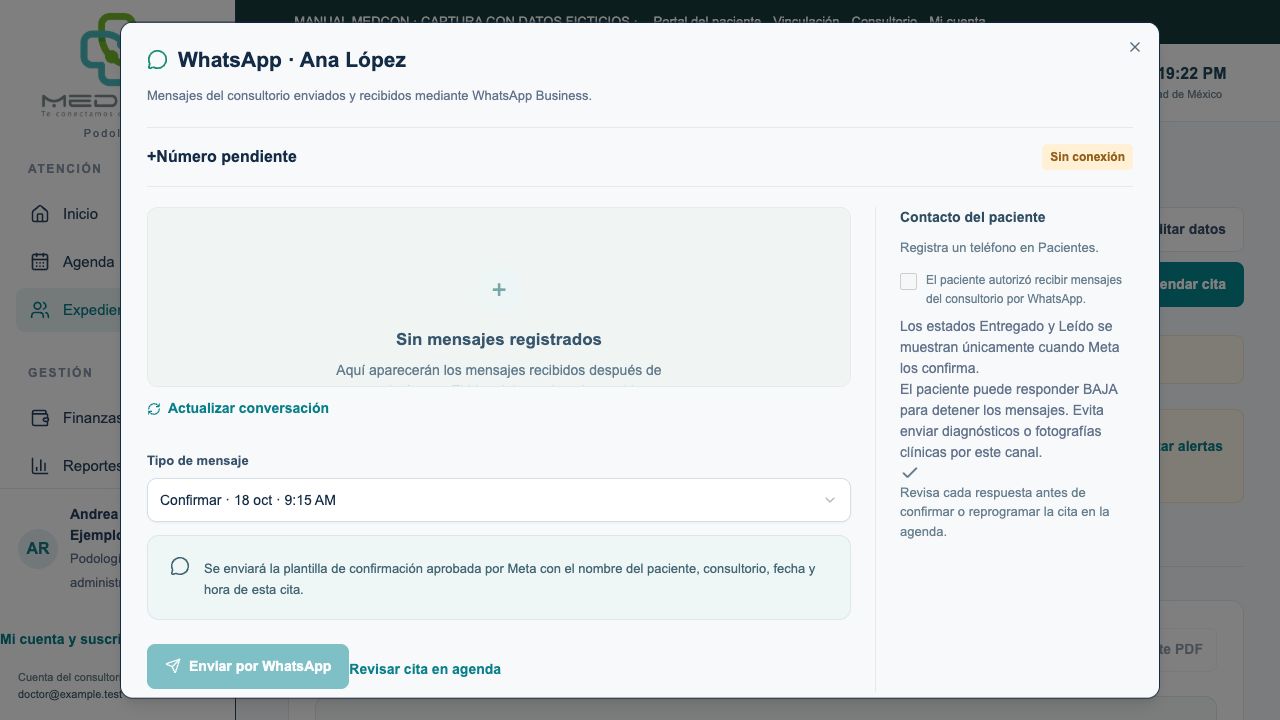Open Agenda via the calendar icon in sidebar
The width and height of the screenshot is (1280, 720).
click(40, 262)
